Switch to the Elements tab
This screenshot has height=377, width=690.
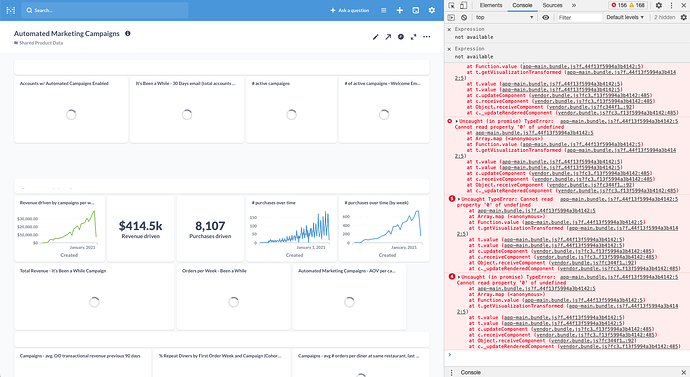point(491,5)
